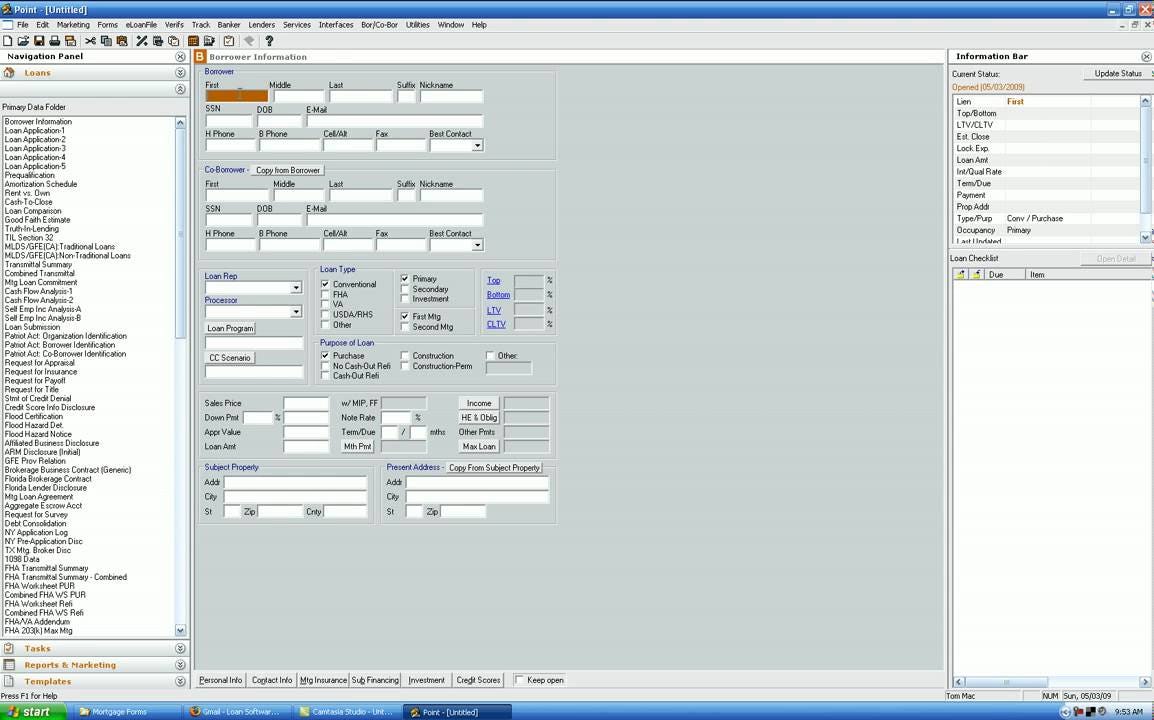The image size is (1154, 720).
Task: Click the Paste toolbar icon
Action: click(x=121, y=41)
